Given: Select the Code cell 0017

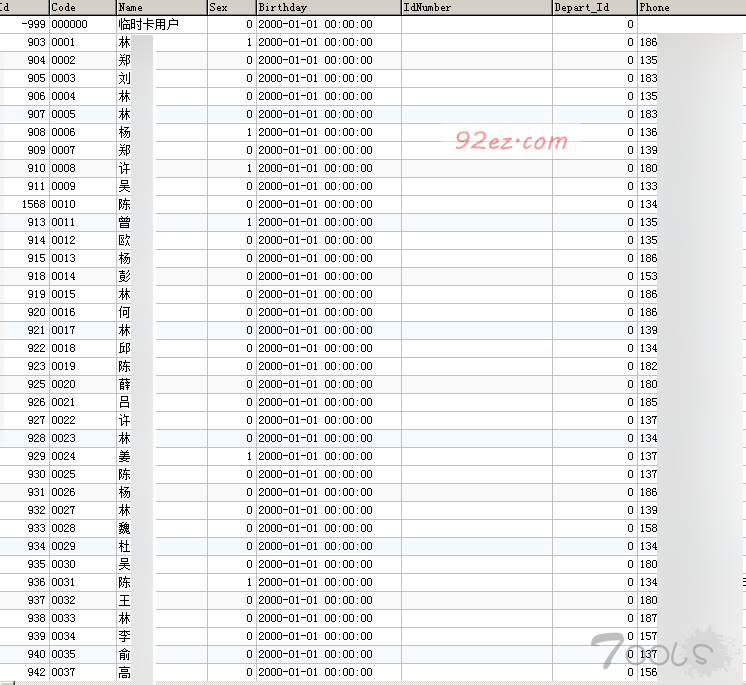Looking at the screenshot, I should pyautogui.click(x=83, y=330).
